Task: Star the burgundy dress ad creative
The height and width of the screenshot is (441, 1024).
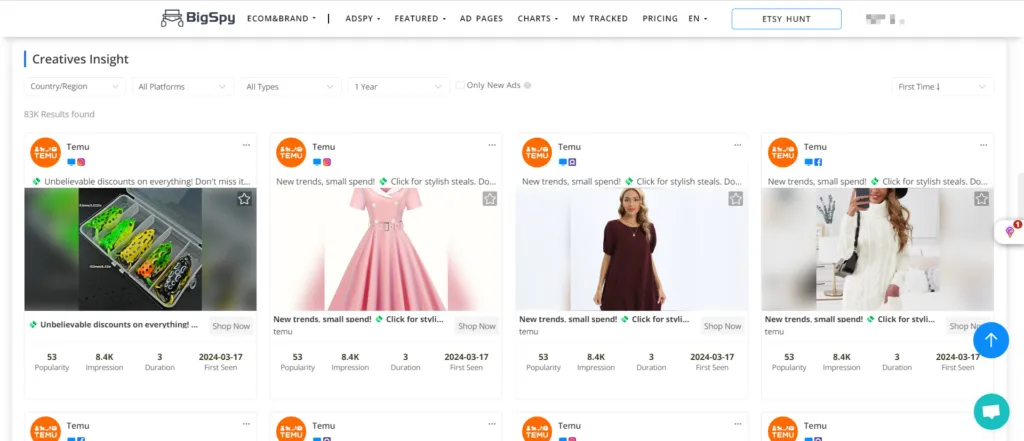Action: coord(736,199)
